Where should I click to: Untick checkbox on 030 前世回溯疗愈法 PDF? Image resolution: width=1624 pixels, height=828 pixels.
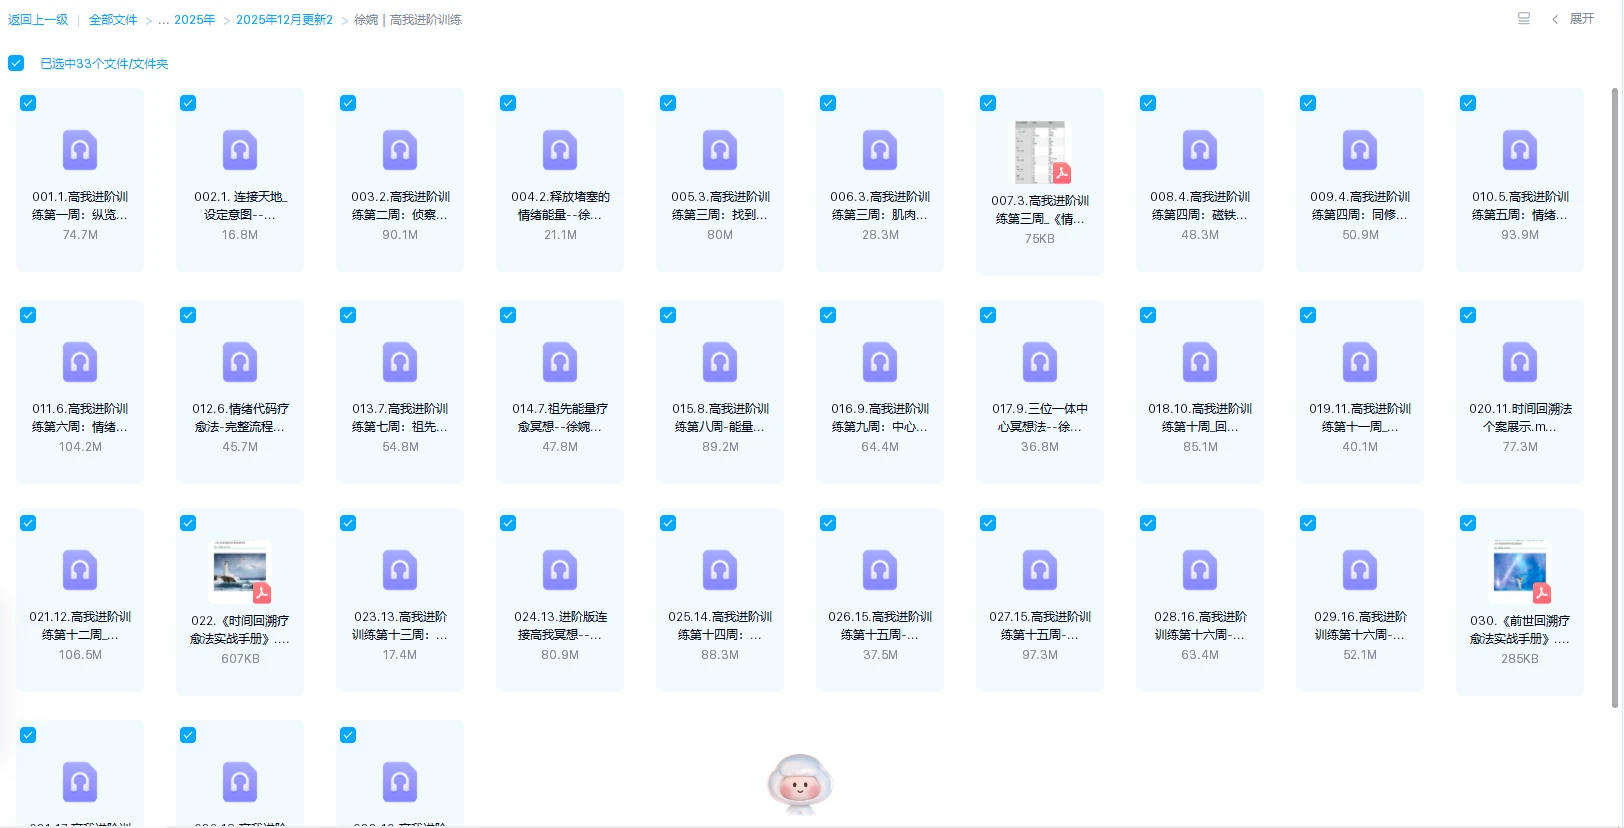click(x=1468, y=523)
